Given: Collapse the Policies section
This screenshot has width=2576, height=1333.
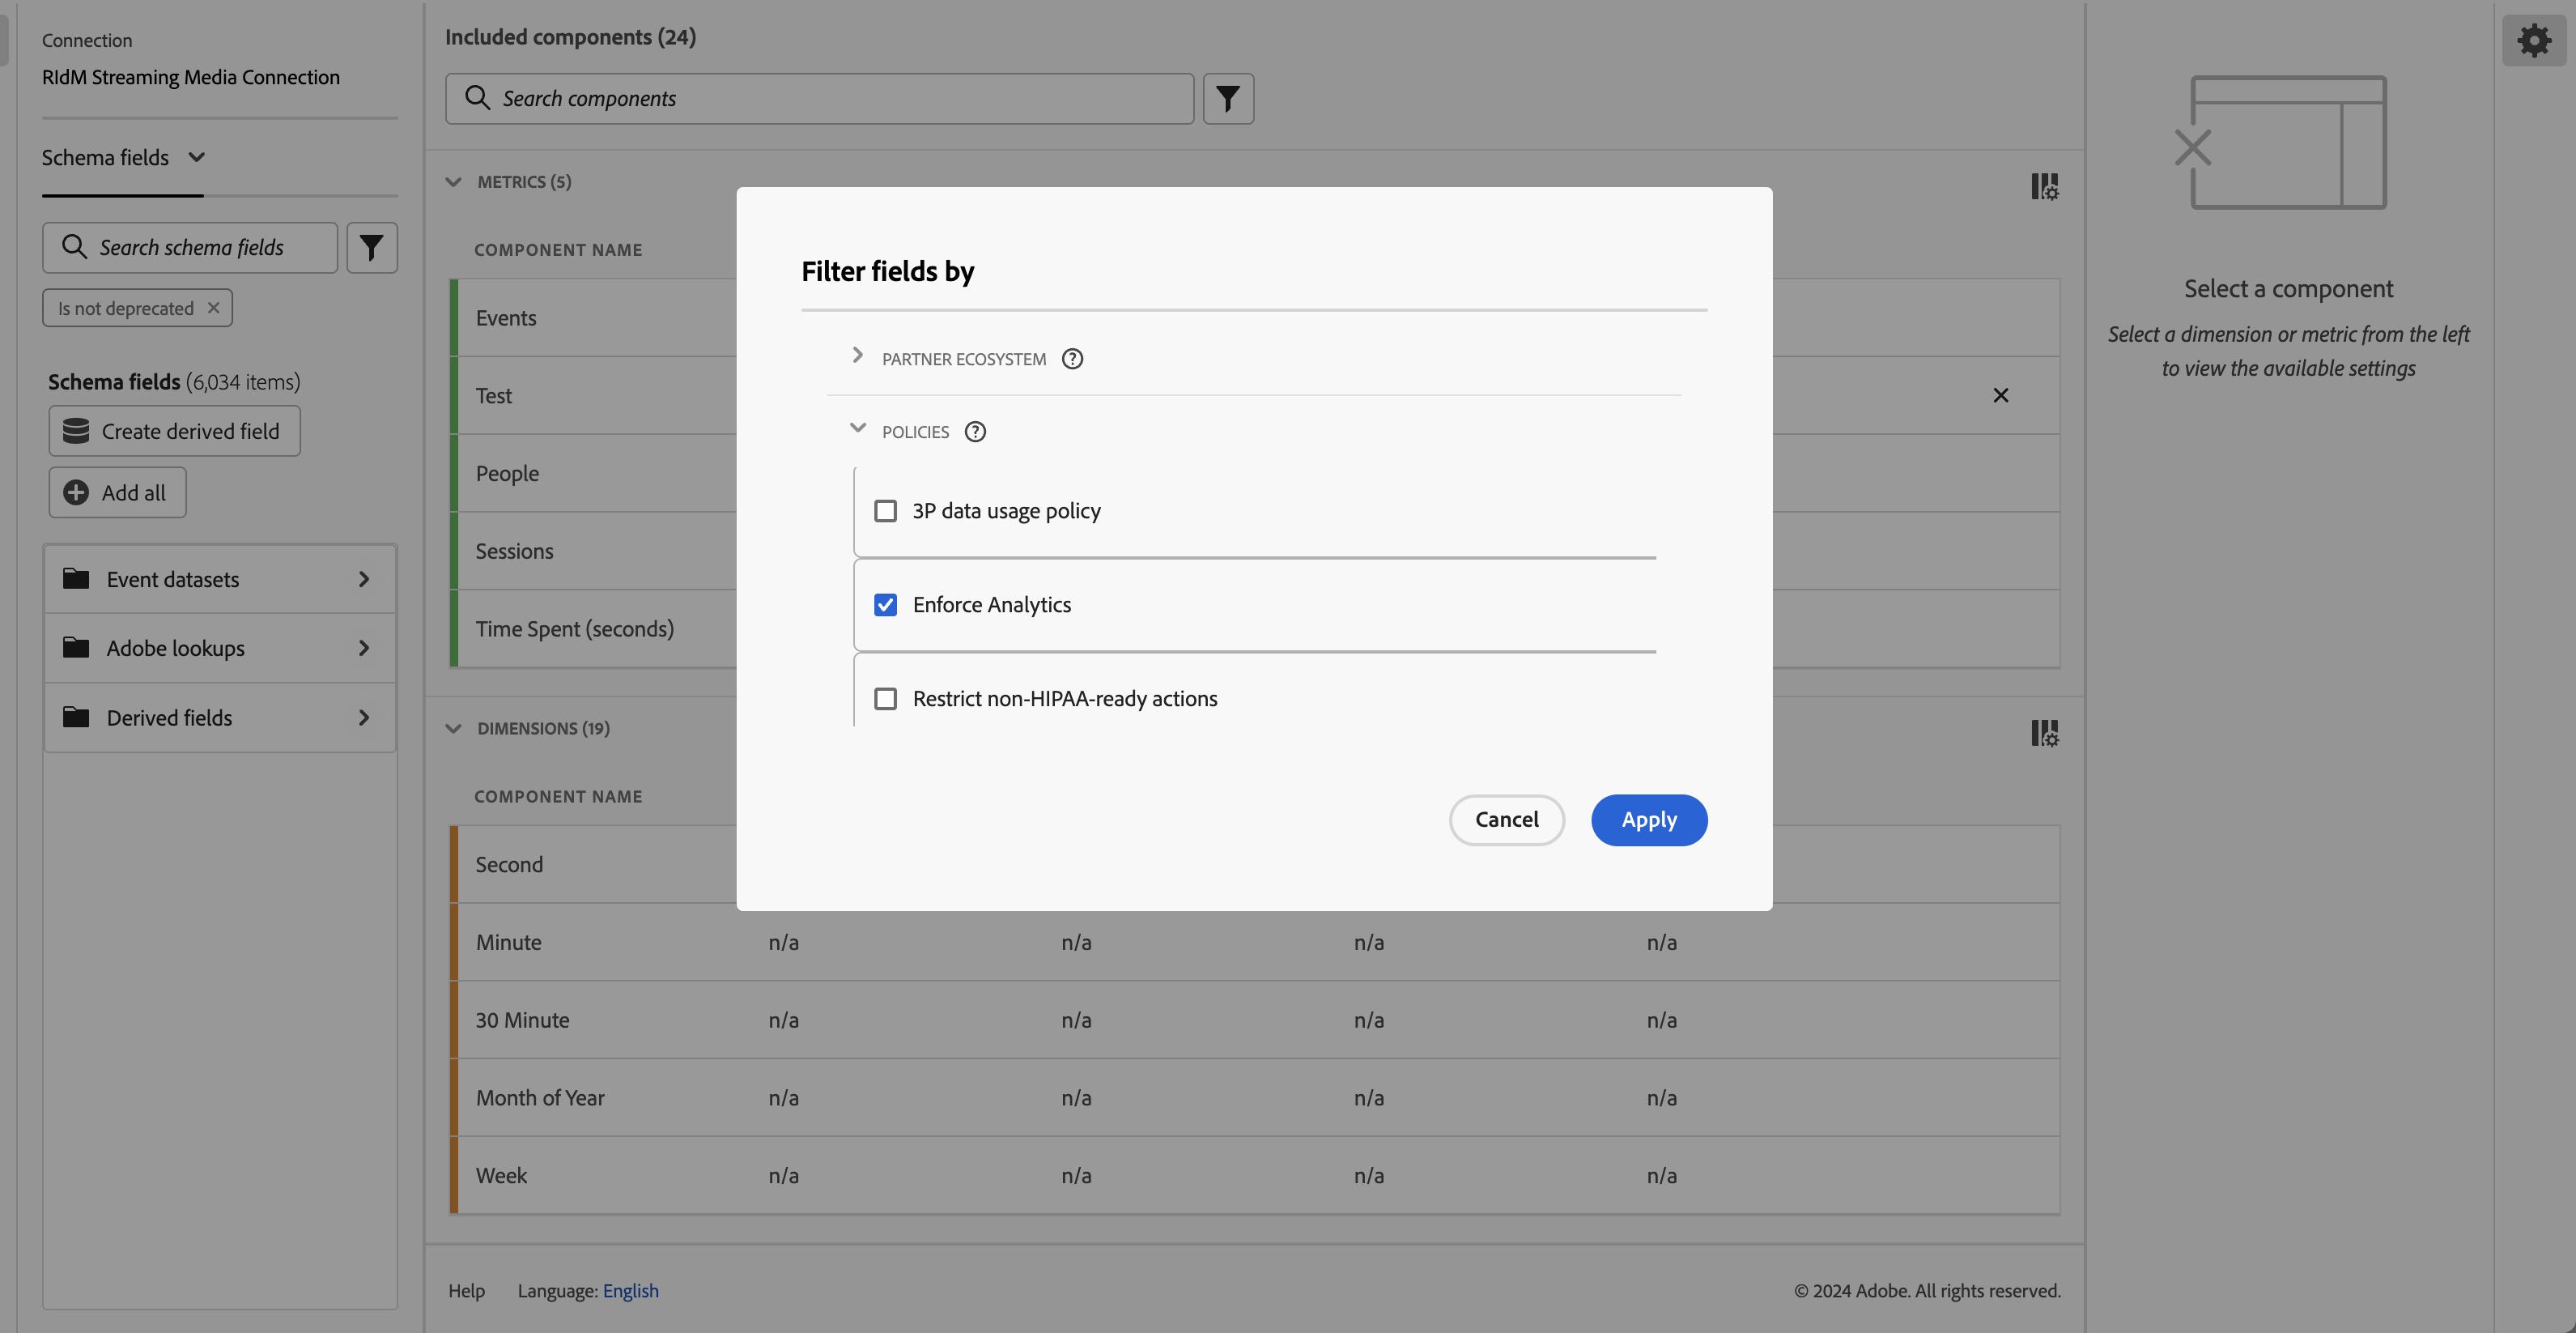Looking at the screenshot, I should [x=857, y=430].
